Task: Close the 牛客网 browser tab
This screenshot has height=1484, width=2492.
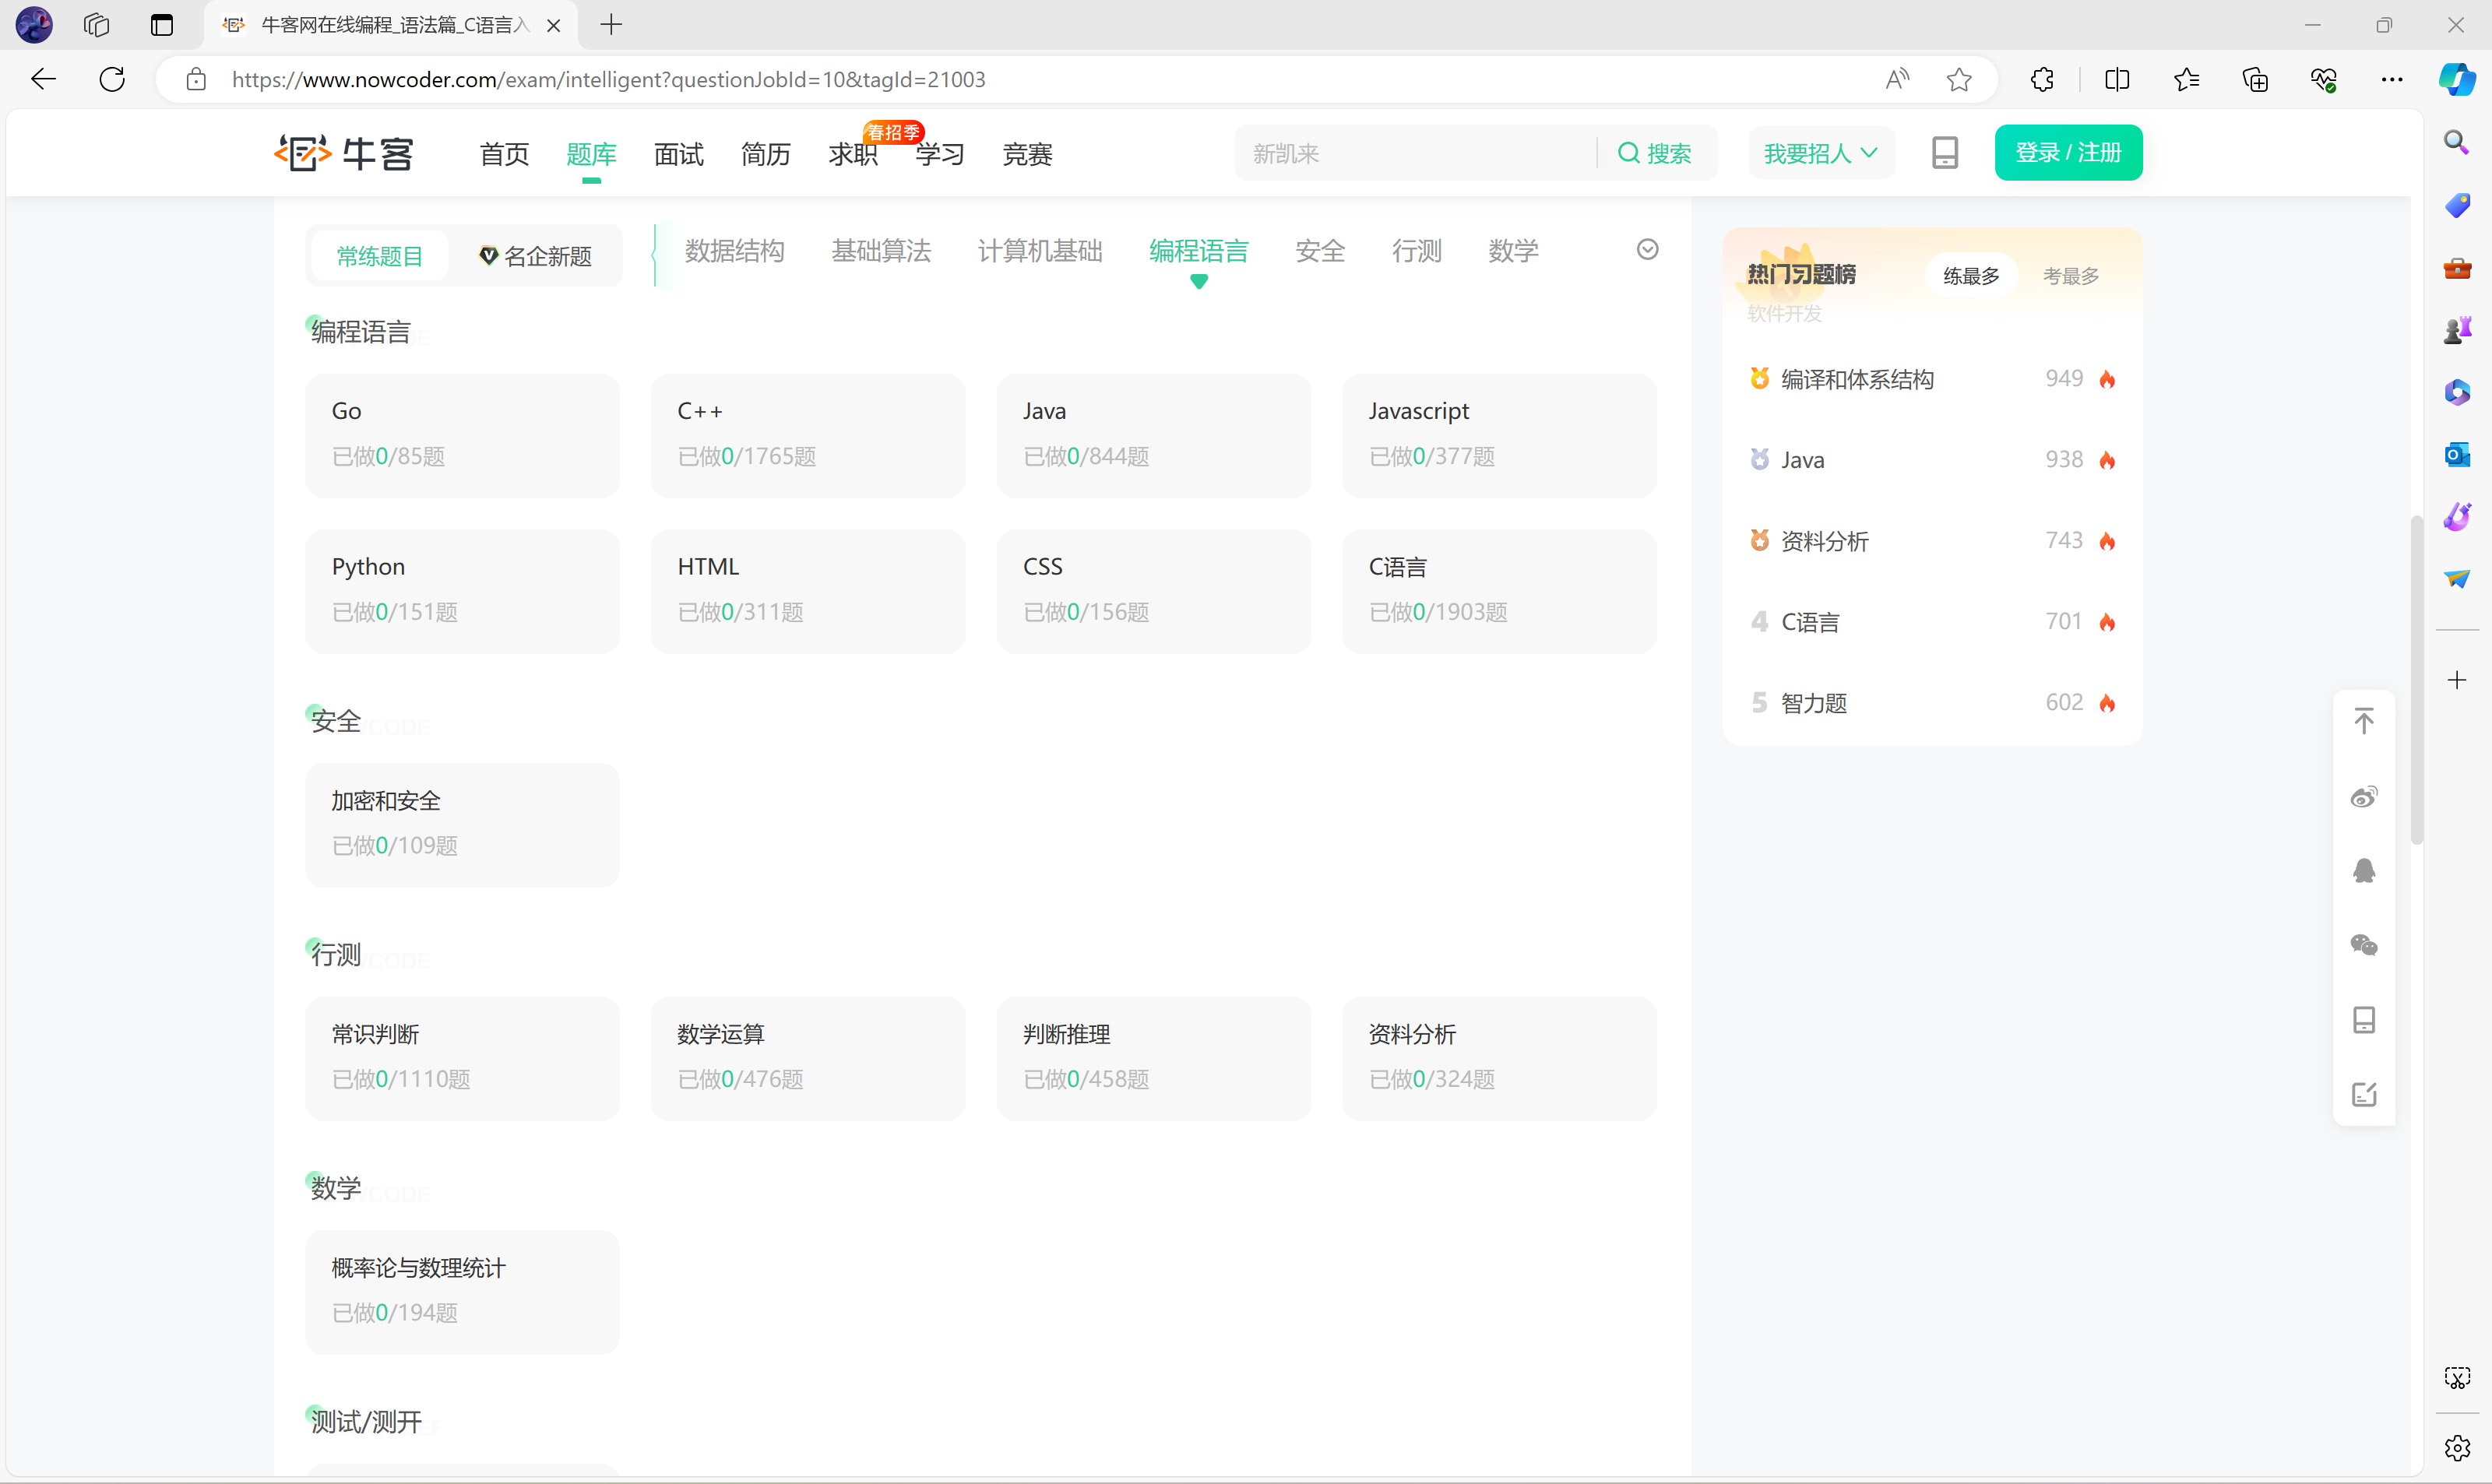Action: [553, 25]
